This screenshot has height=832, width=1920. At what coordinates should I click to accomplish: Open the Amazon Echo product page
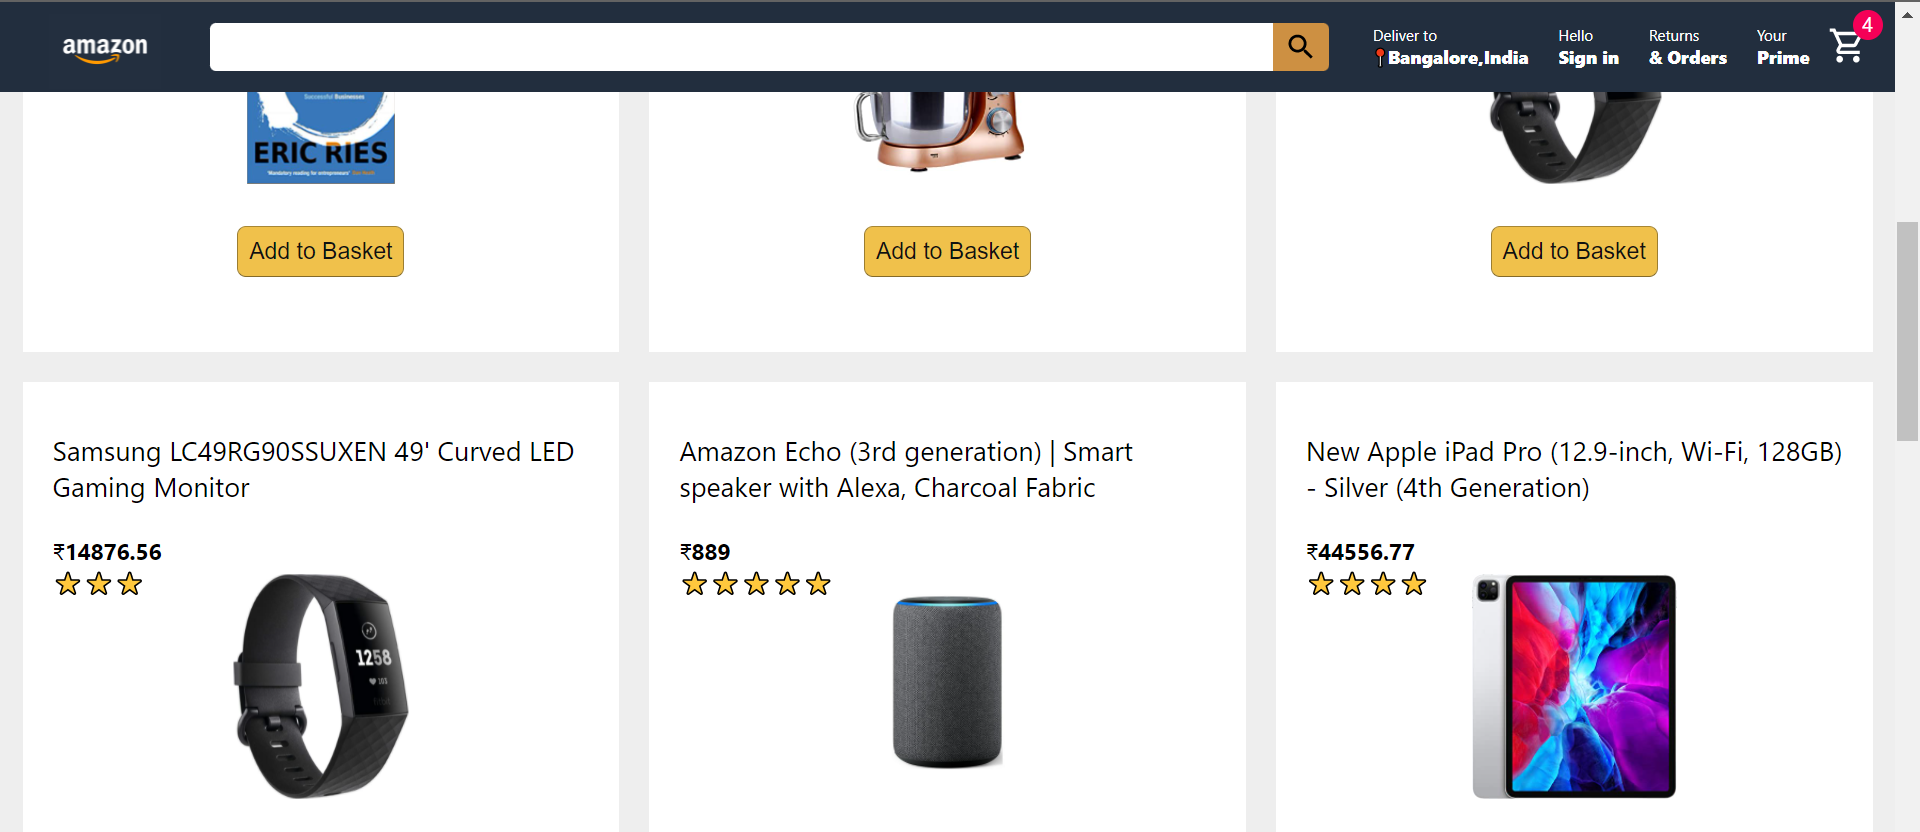pyautogui.click(x=905, y=469)
